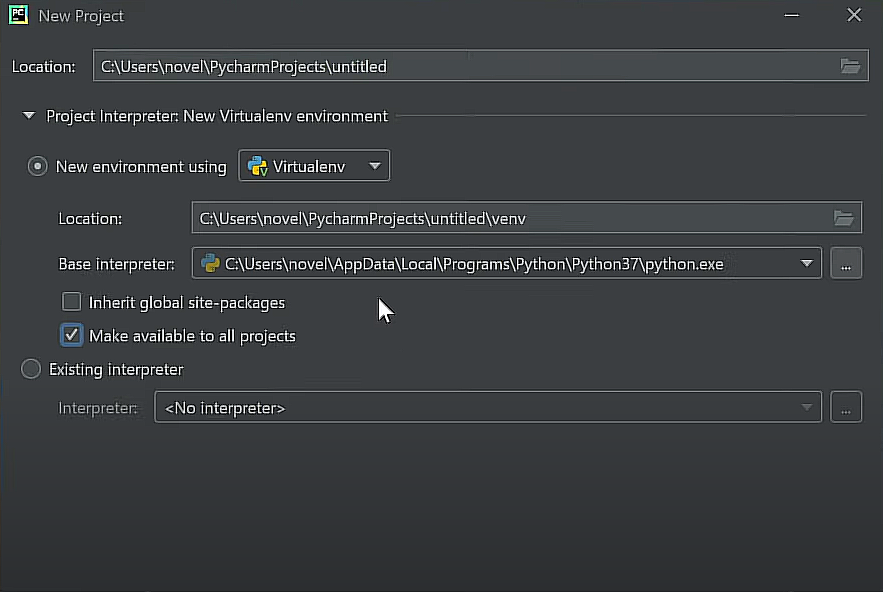Uncheck Make available to all projects

tap(72, 335)
